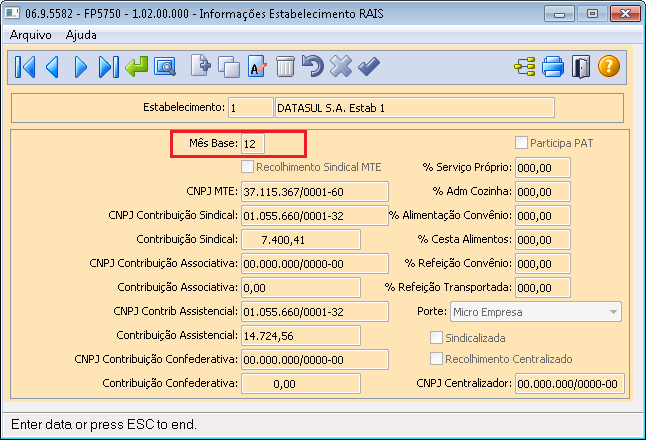Click the CNPJ Centralizador field
The width and height of the screenshot is (646, 440).
[x=570, y=384]
